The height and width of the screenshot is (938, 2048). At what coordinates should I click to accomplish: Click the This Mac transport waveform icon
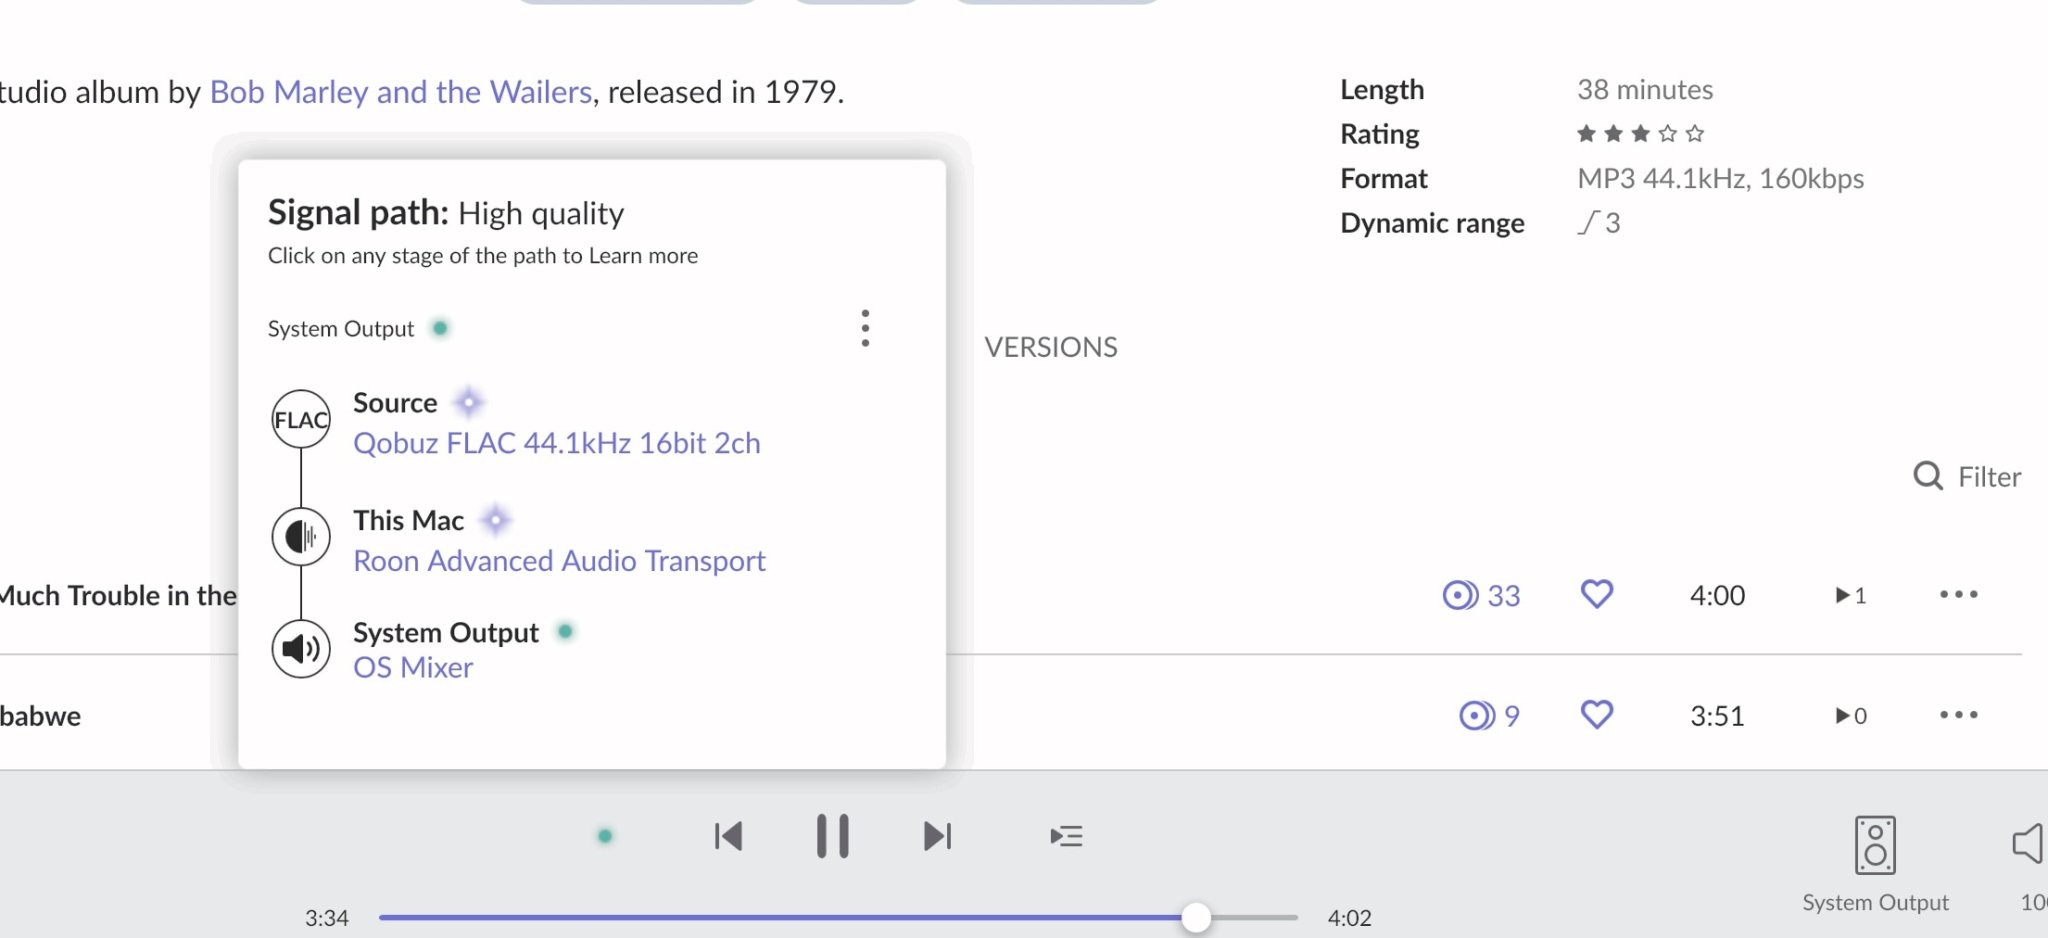click(x=301, y=537)
